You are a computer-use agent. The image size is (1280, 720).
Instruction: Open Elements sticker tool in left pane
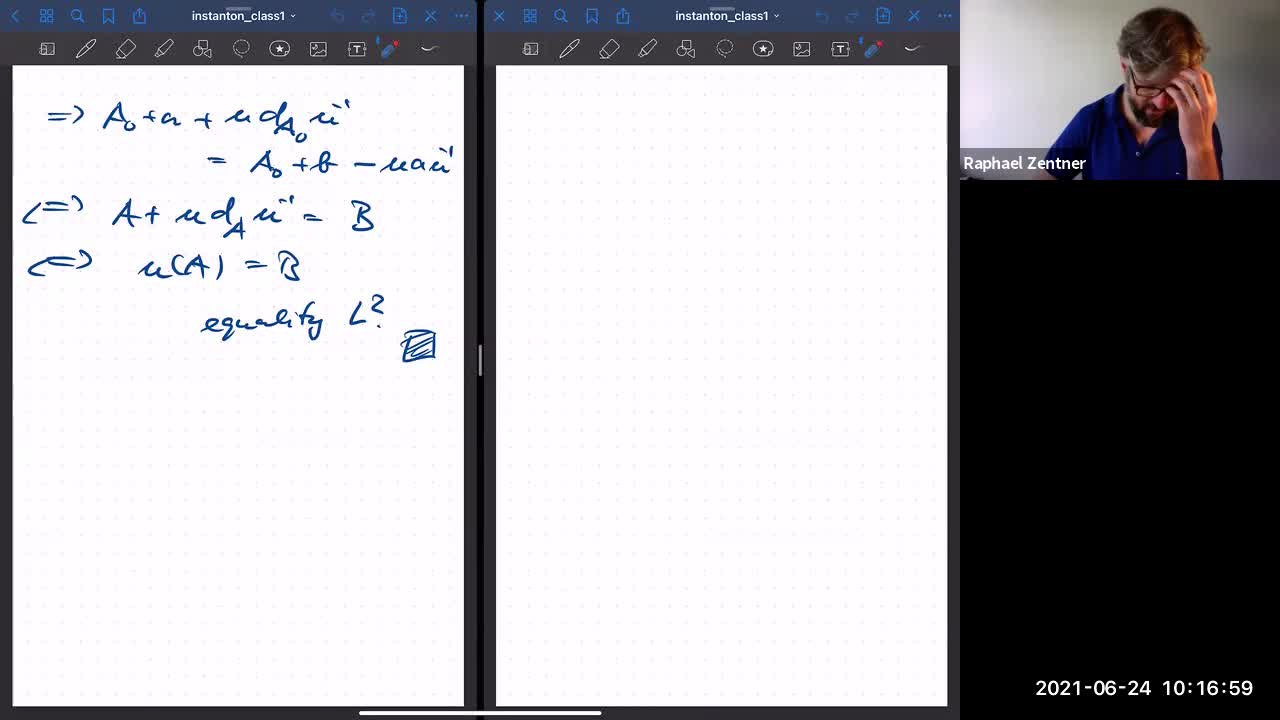click(x=280, y=49)
